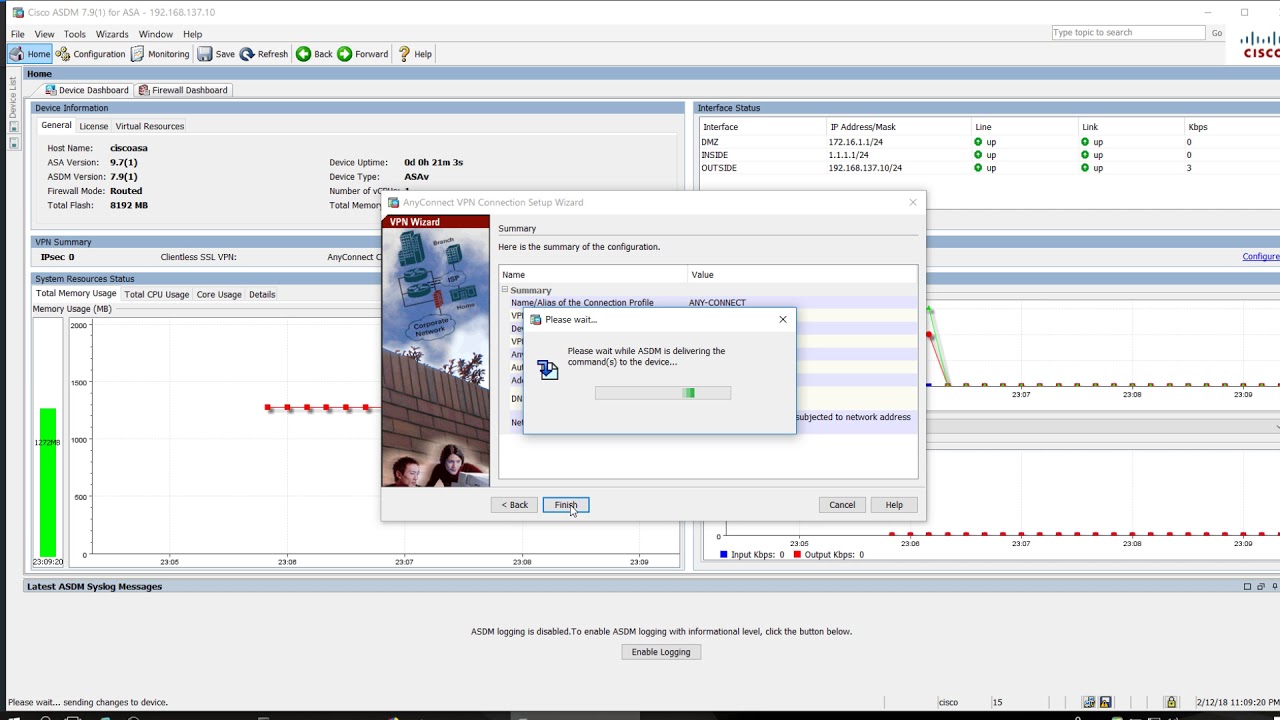Click the Type topic to search field
The height and width of the screenshot is (720, 1280).
pos(1128,33)
